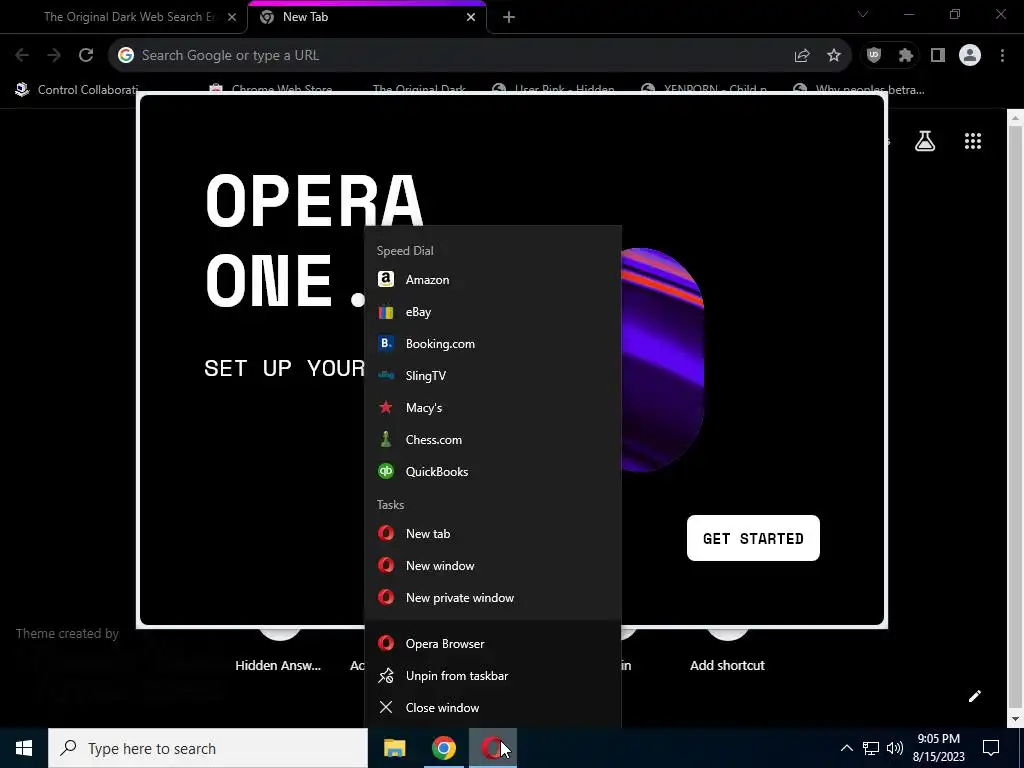Close The Original Dark Web Search tab

coord(232,17)
